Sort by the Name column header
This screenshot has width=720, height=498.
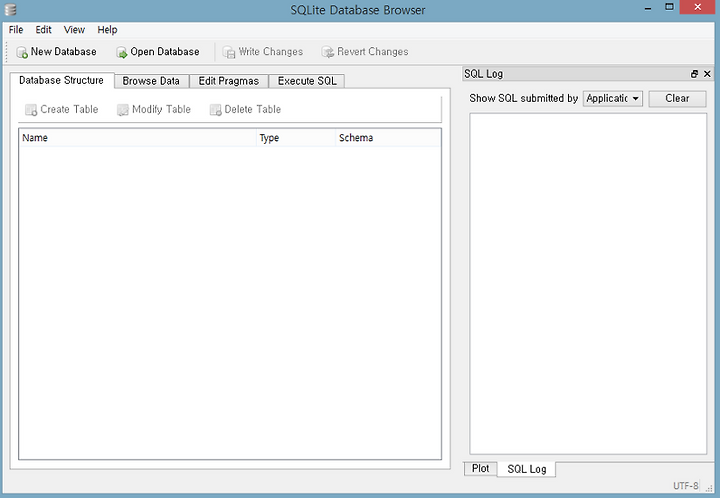137,138
